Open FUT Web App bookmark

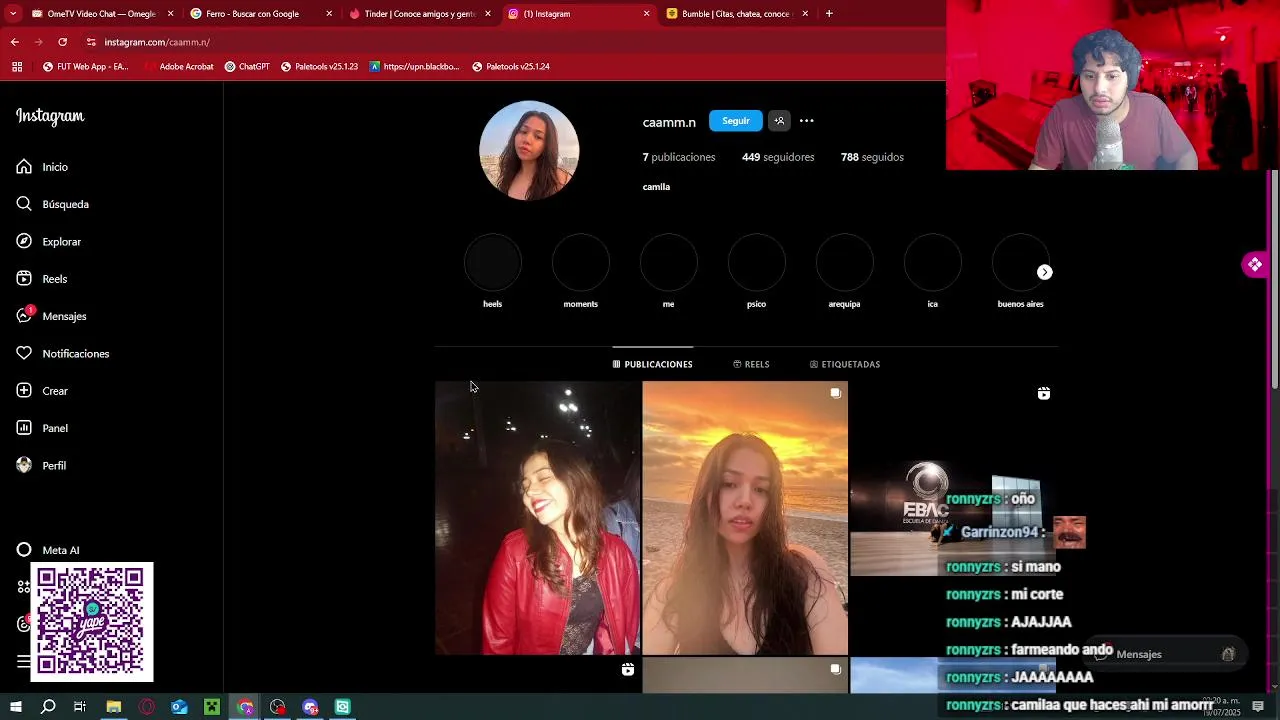(x=85, y=67)
